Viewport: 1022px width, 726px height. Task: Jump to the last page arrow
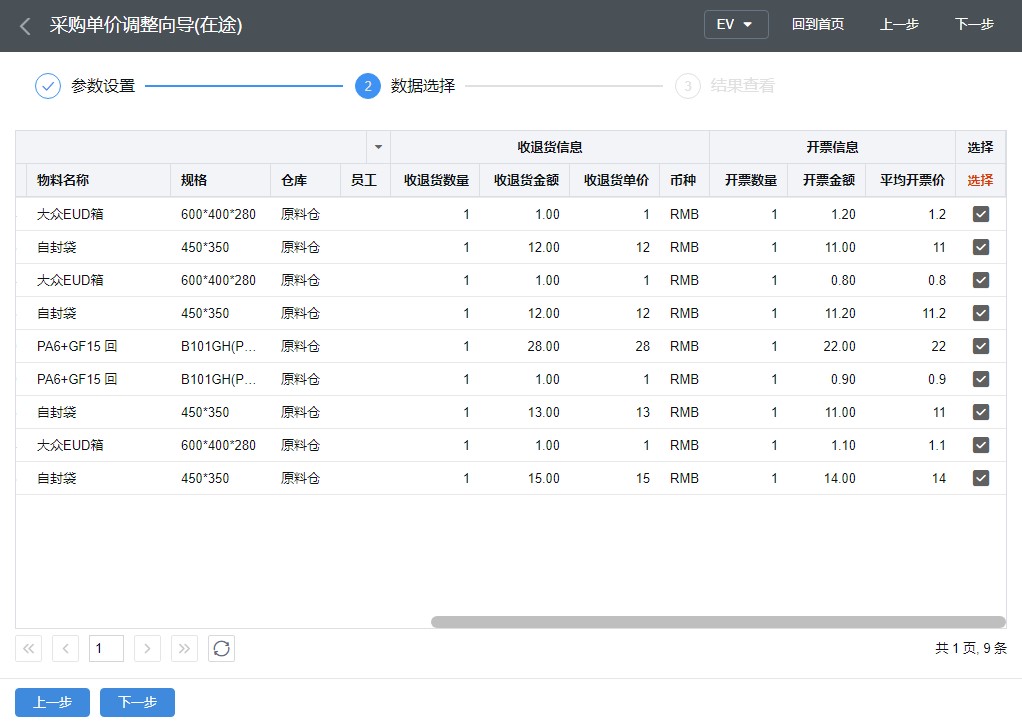click(184, 648)
